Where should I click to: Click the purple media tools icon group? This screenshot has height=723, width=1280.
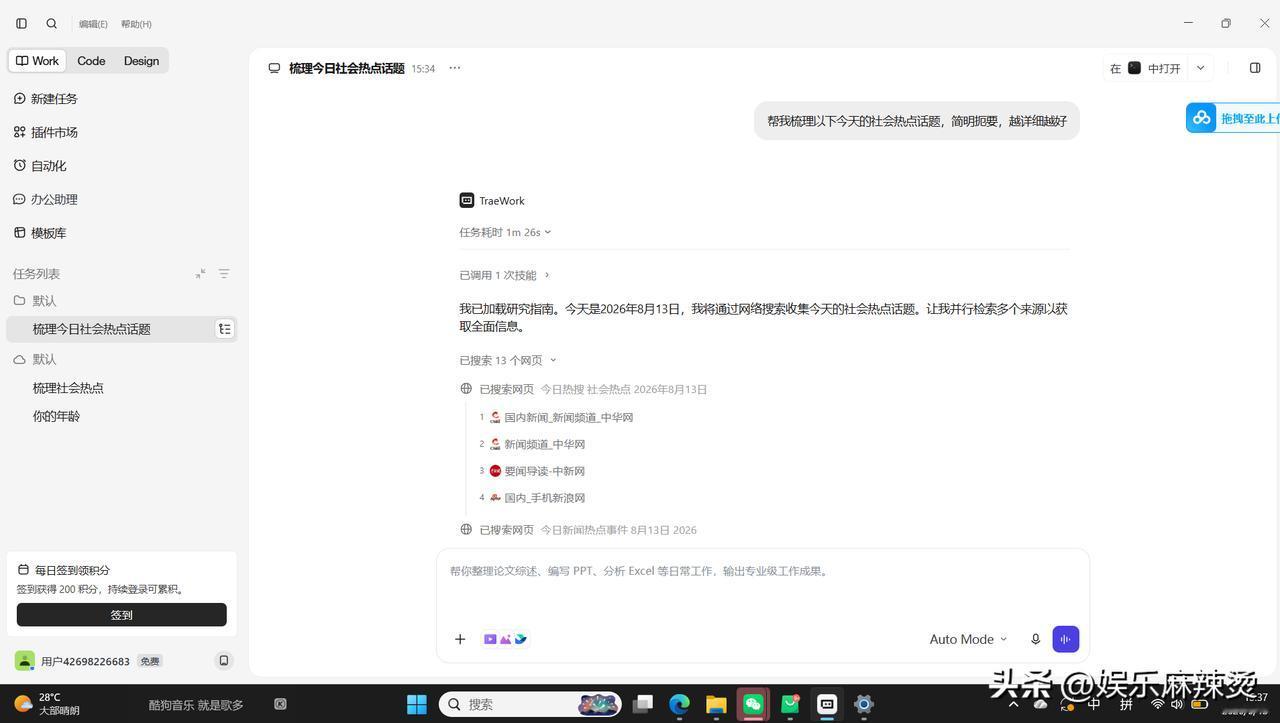[505, 639]
